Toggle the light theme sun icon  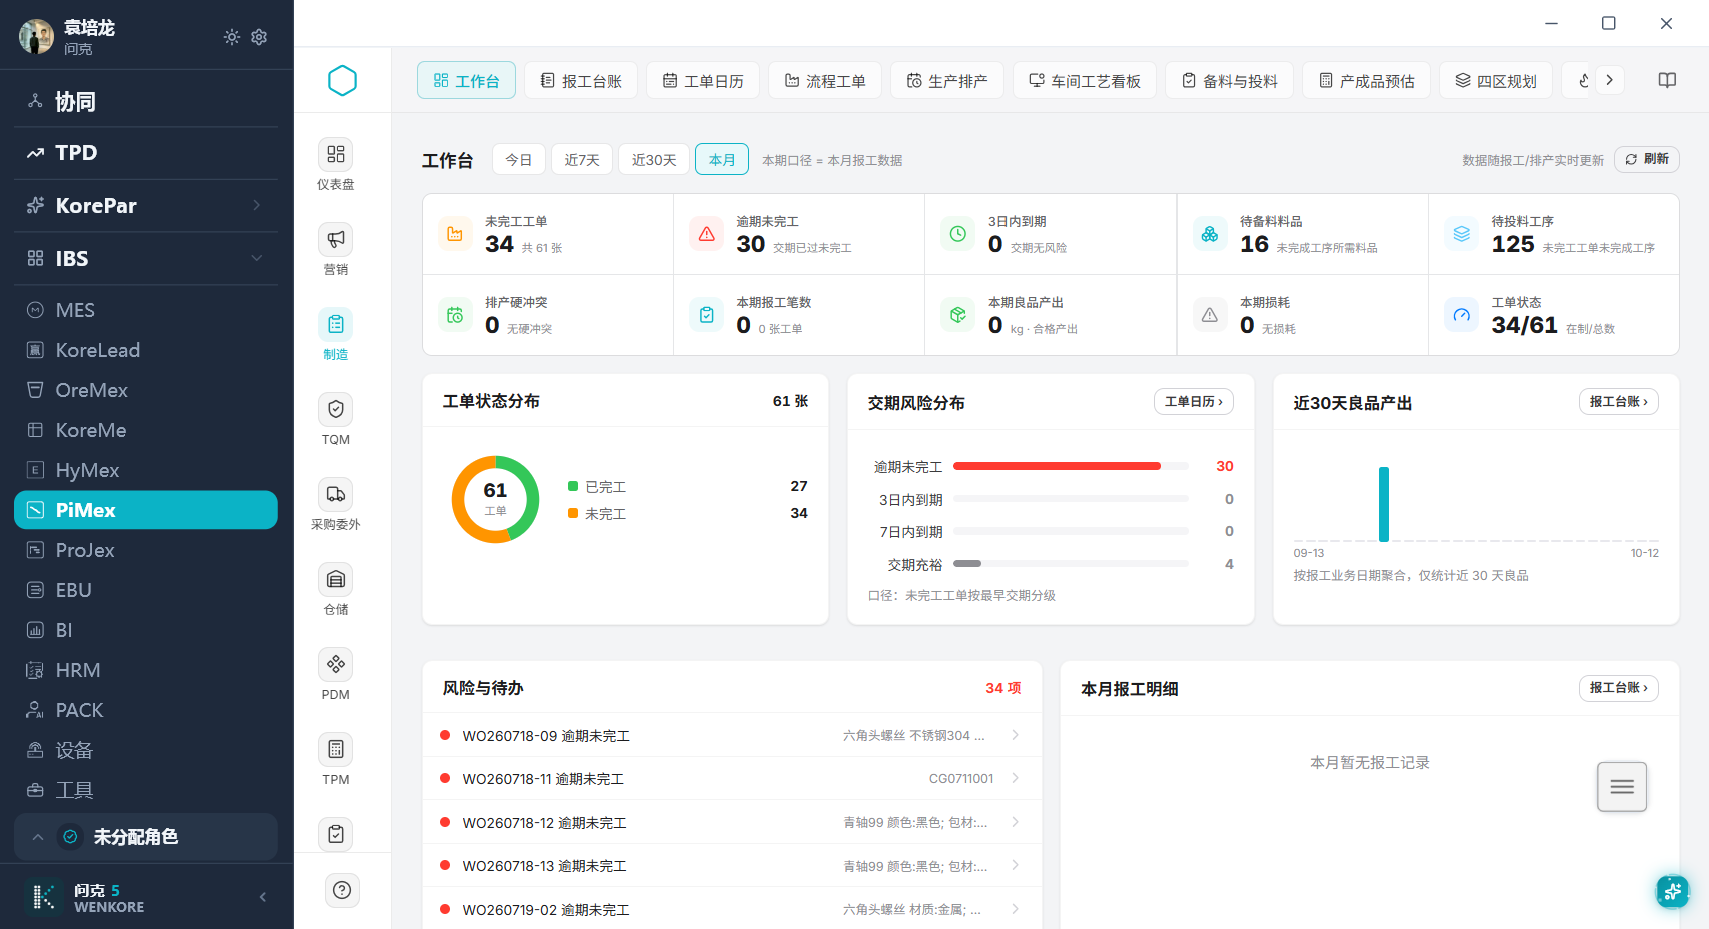[232, 37]
